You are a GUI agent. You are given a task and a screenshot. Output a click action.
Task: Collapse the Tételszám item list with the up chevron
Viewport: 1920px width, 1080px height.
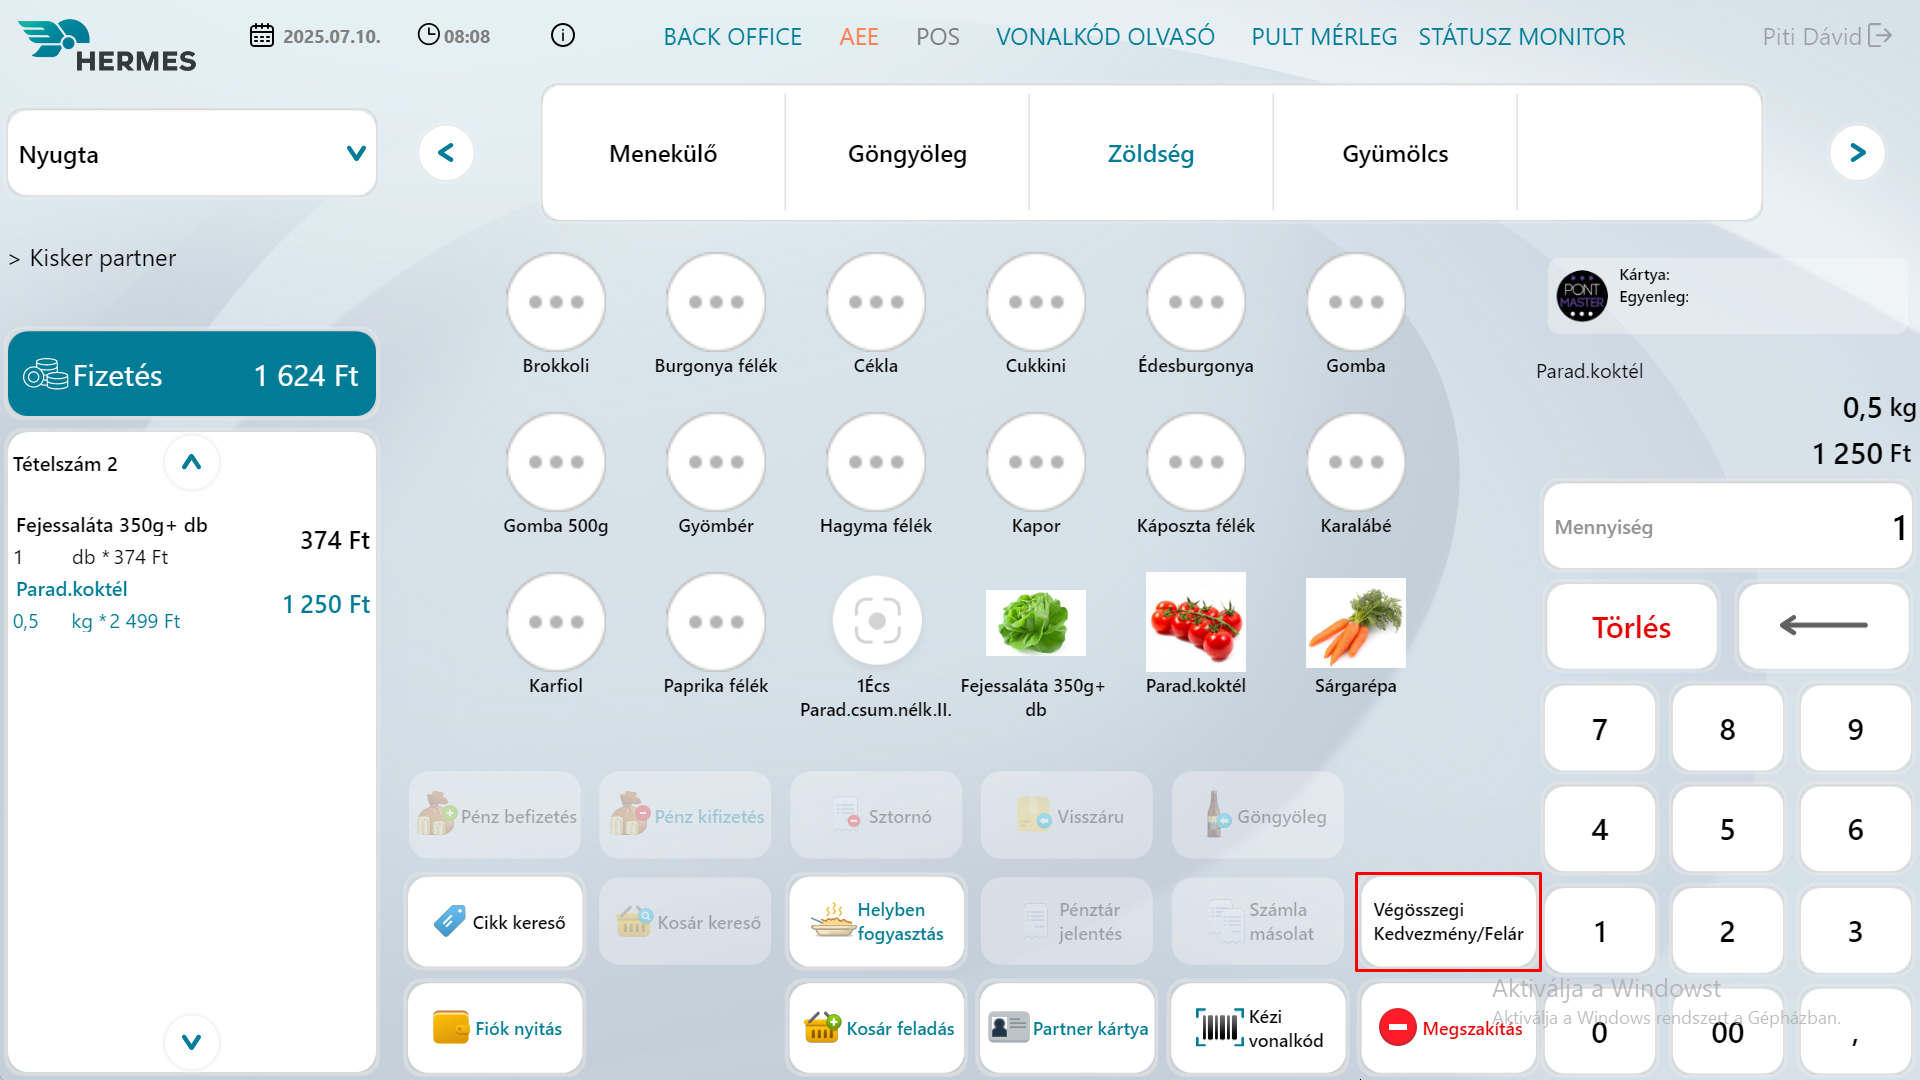192,462
